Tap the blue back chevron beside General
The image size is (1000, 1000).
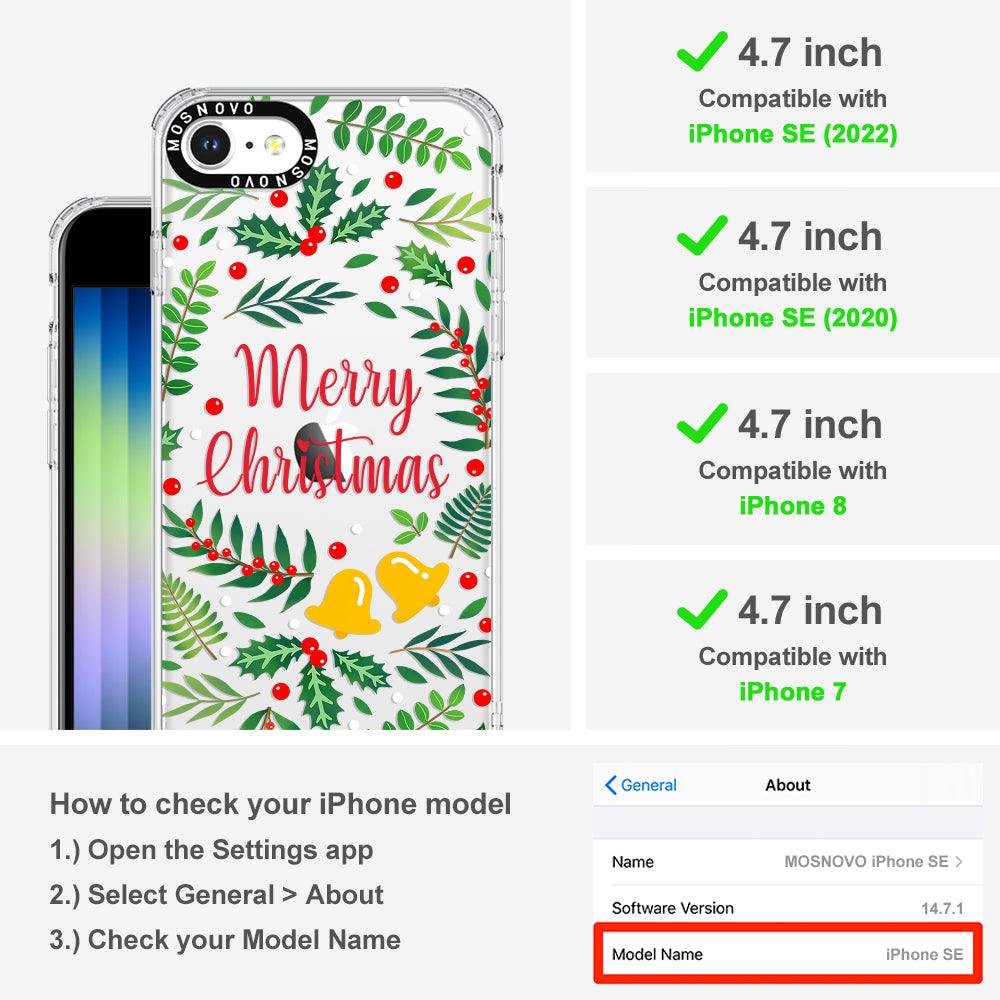(x=610, y=785)
